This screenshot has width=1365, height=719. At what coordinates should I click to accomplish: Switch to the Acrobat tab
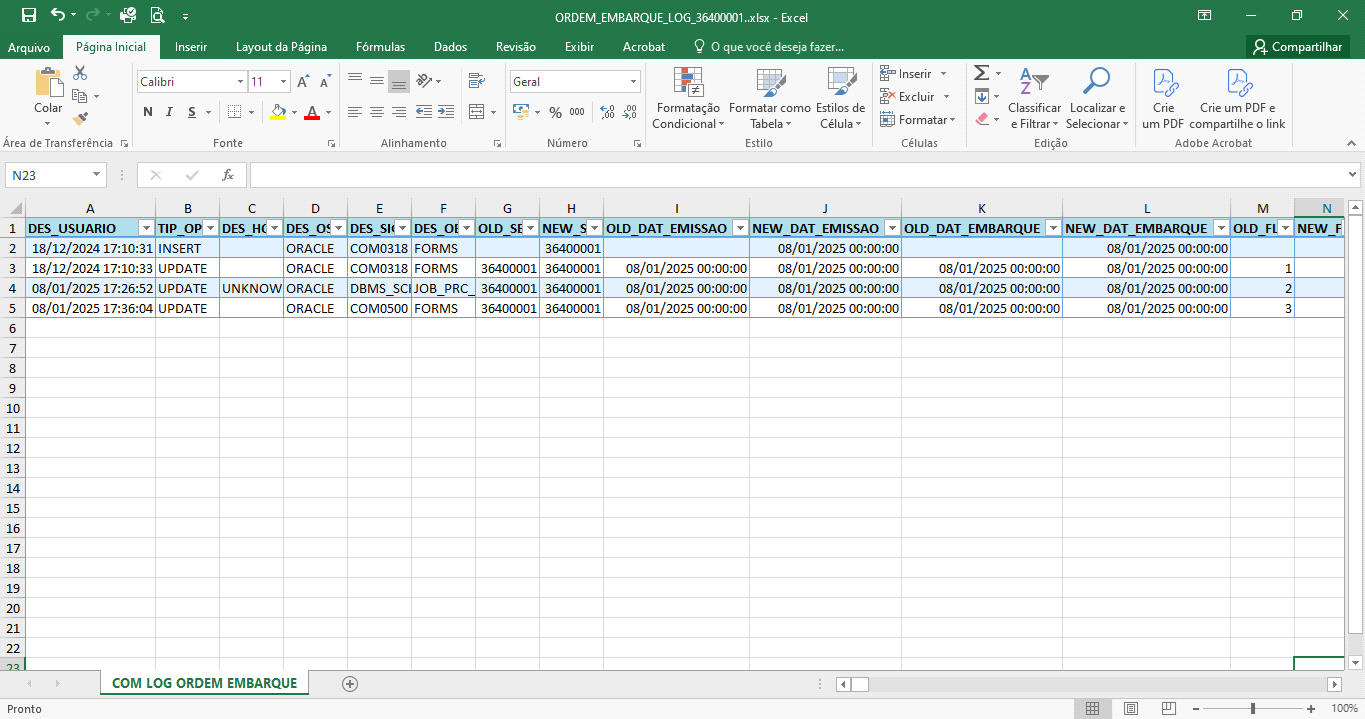(x=644, y=47)
